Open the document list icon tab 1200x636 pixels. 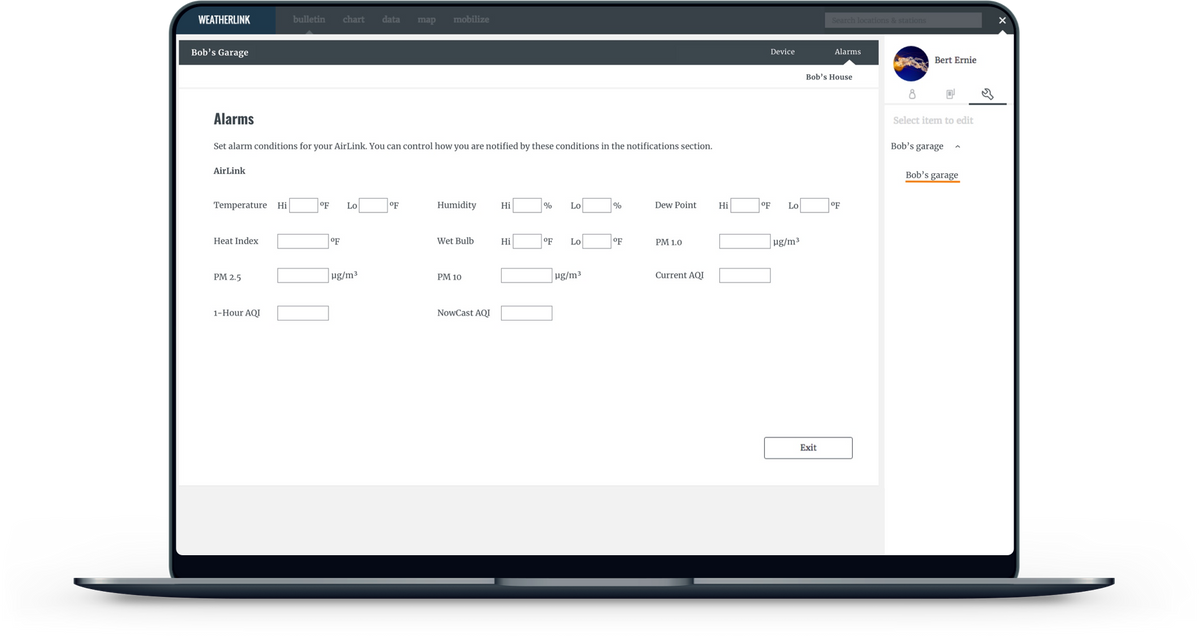click(950, 94)
